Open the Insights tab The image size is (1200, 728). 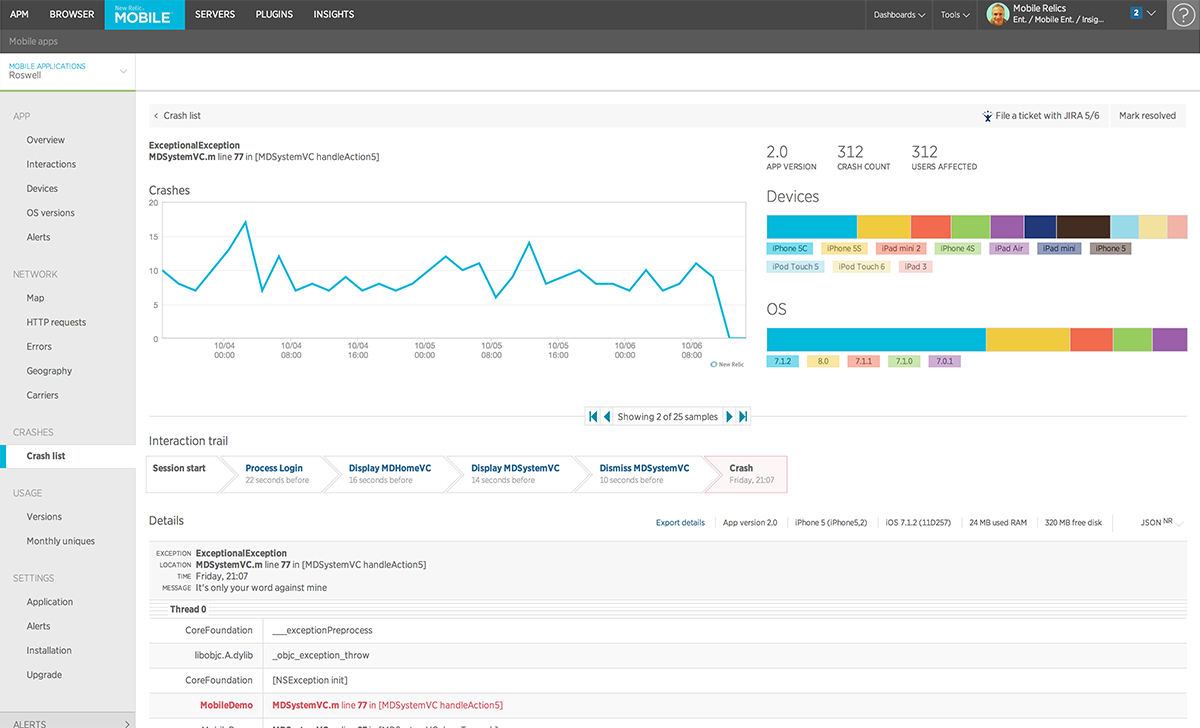click(334, 14)
